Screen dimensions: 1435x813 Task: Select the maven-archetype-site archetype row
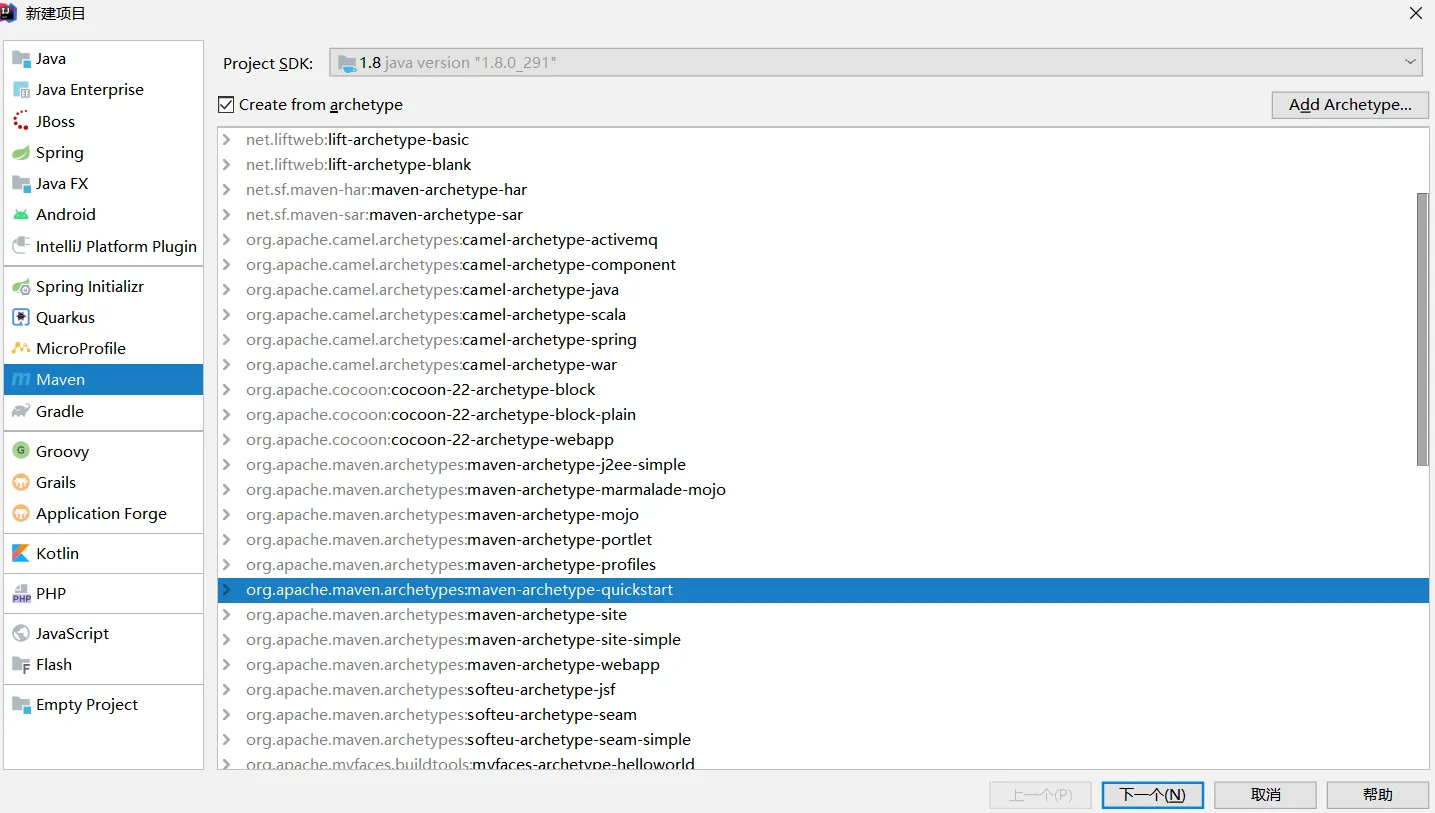pos(547,615)
